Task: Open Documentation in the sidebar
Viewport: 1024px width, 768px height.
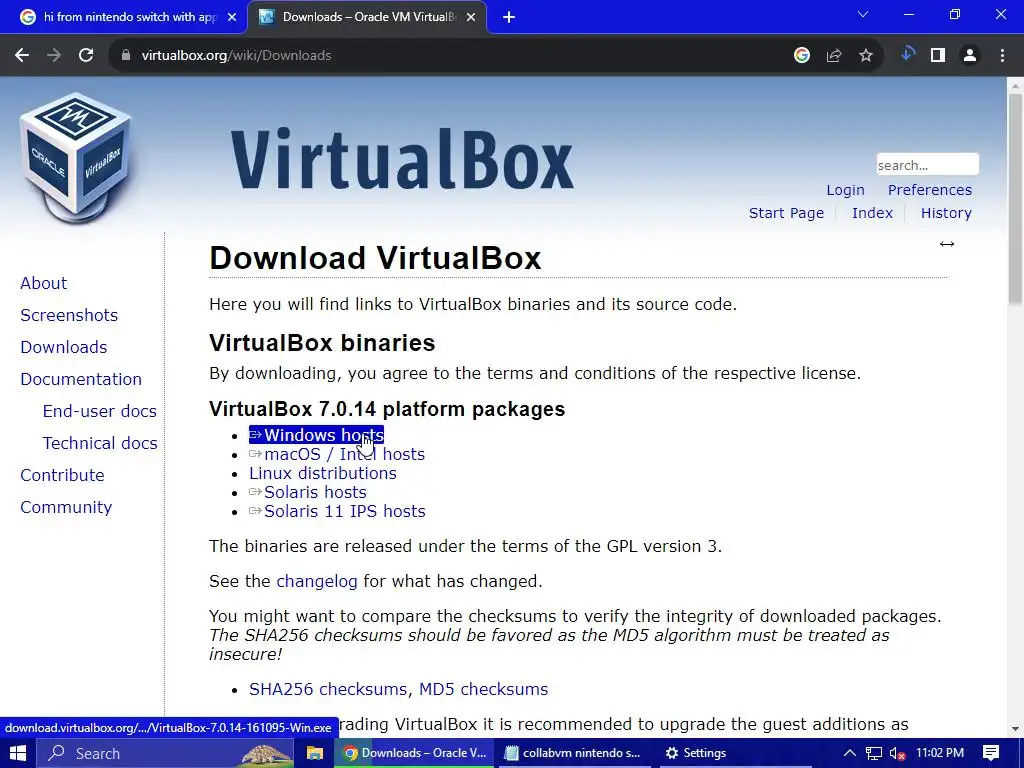Action: 81,379
